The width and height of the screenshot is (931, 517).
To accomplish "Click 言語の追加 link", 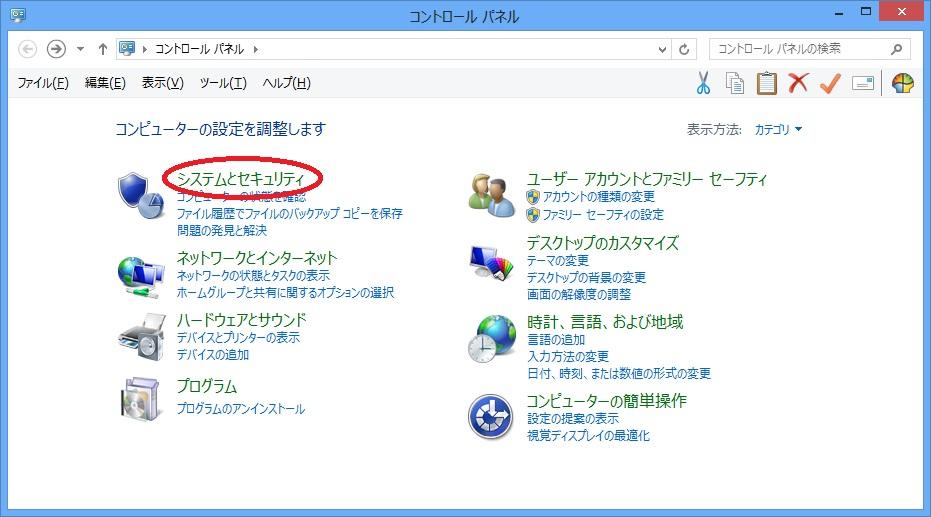I will tap(556, 340).
